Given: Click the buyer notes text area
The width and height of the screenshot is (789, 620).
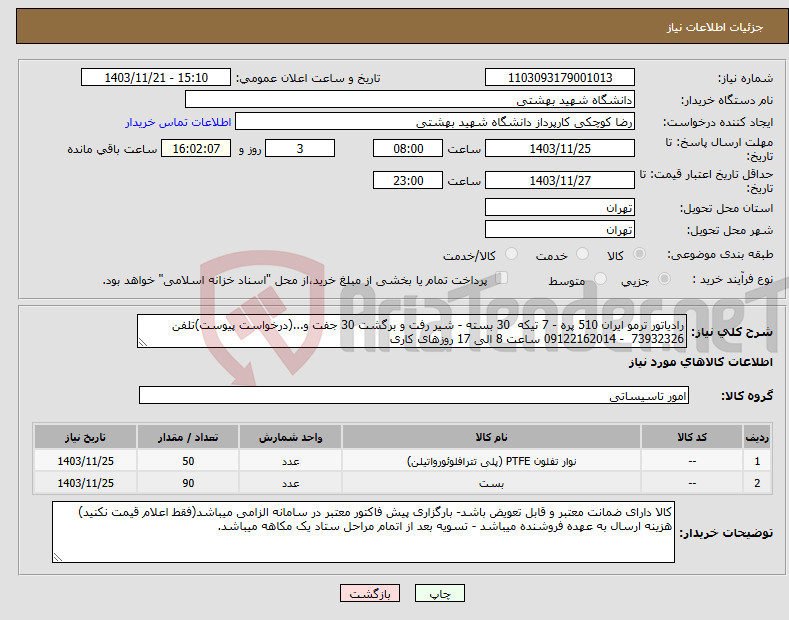Looking at the screenshot, I should 363,532.
